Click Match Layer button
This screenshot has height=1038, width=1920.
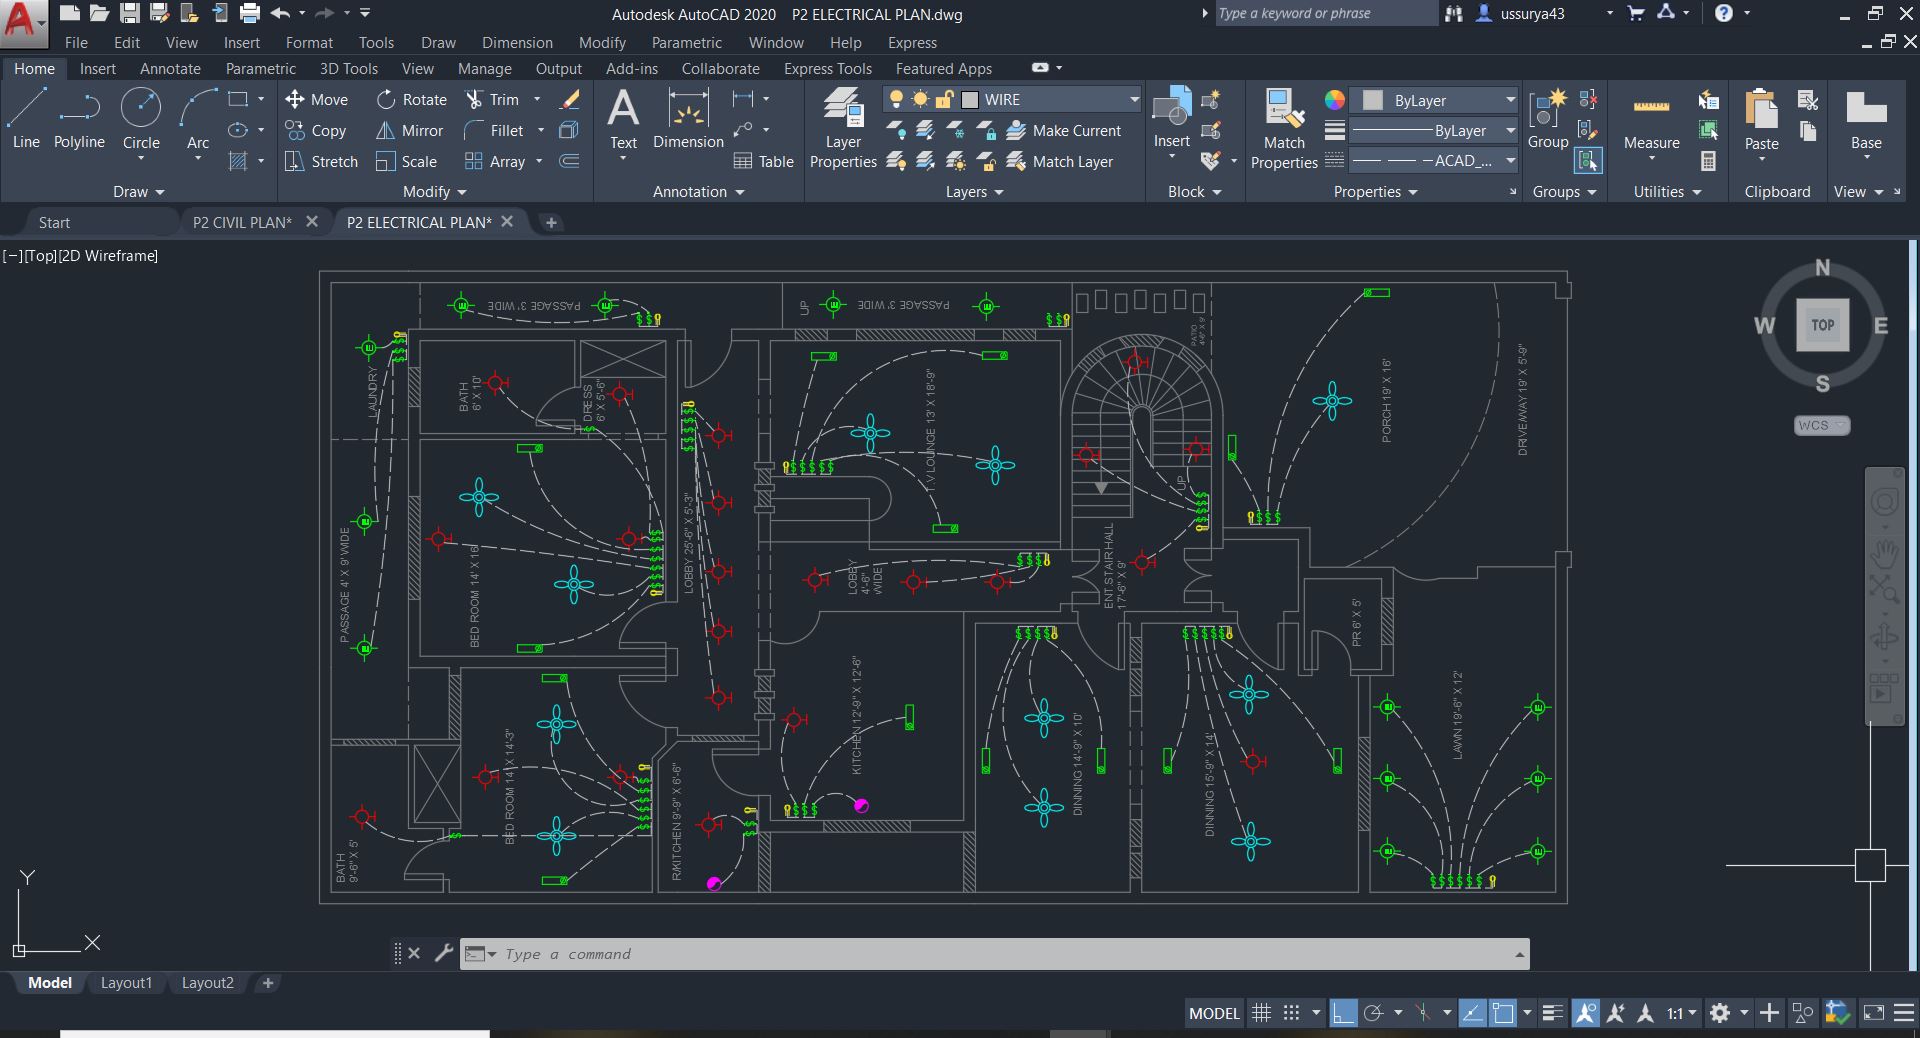pyautogui.click(x=1060, y=161)
